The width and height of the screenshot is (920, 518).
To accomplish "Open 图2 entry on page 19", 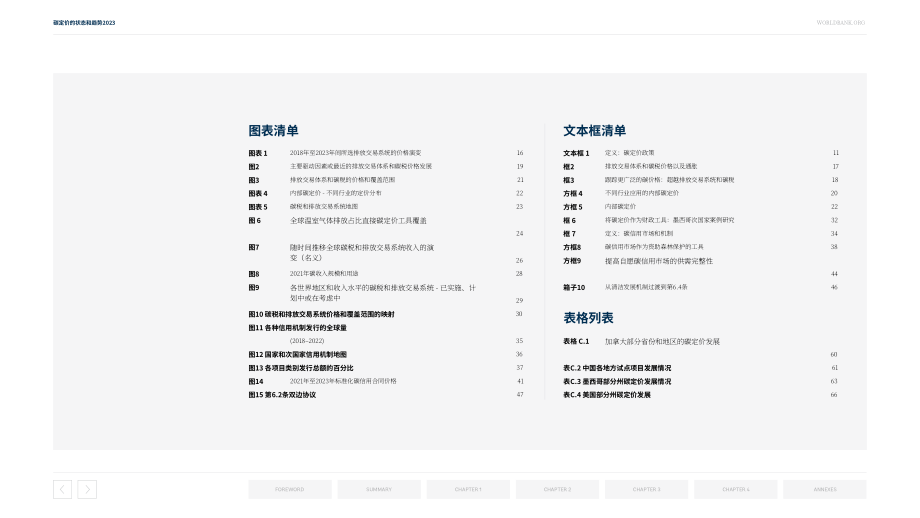I will point(385,167).
